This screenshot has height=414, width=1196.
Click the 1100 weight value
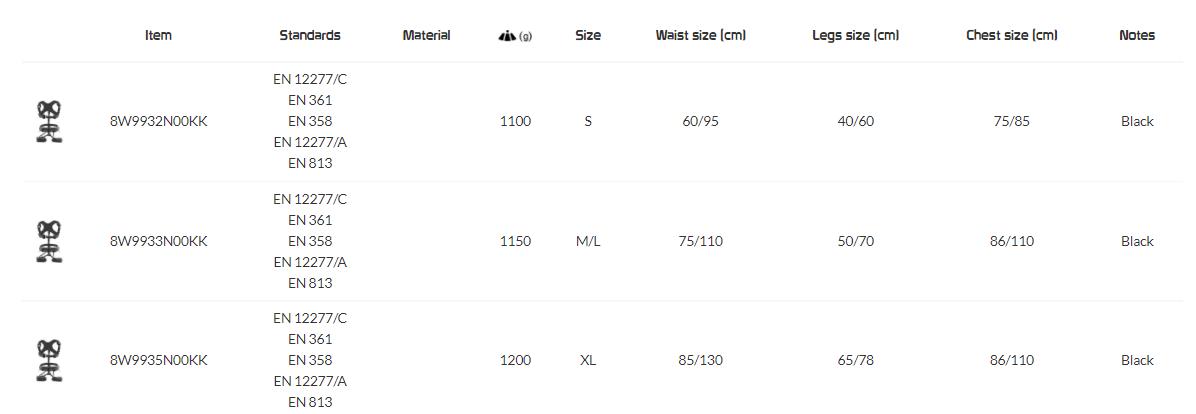[x=515, y=122]
